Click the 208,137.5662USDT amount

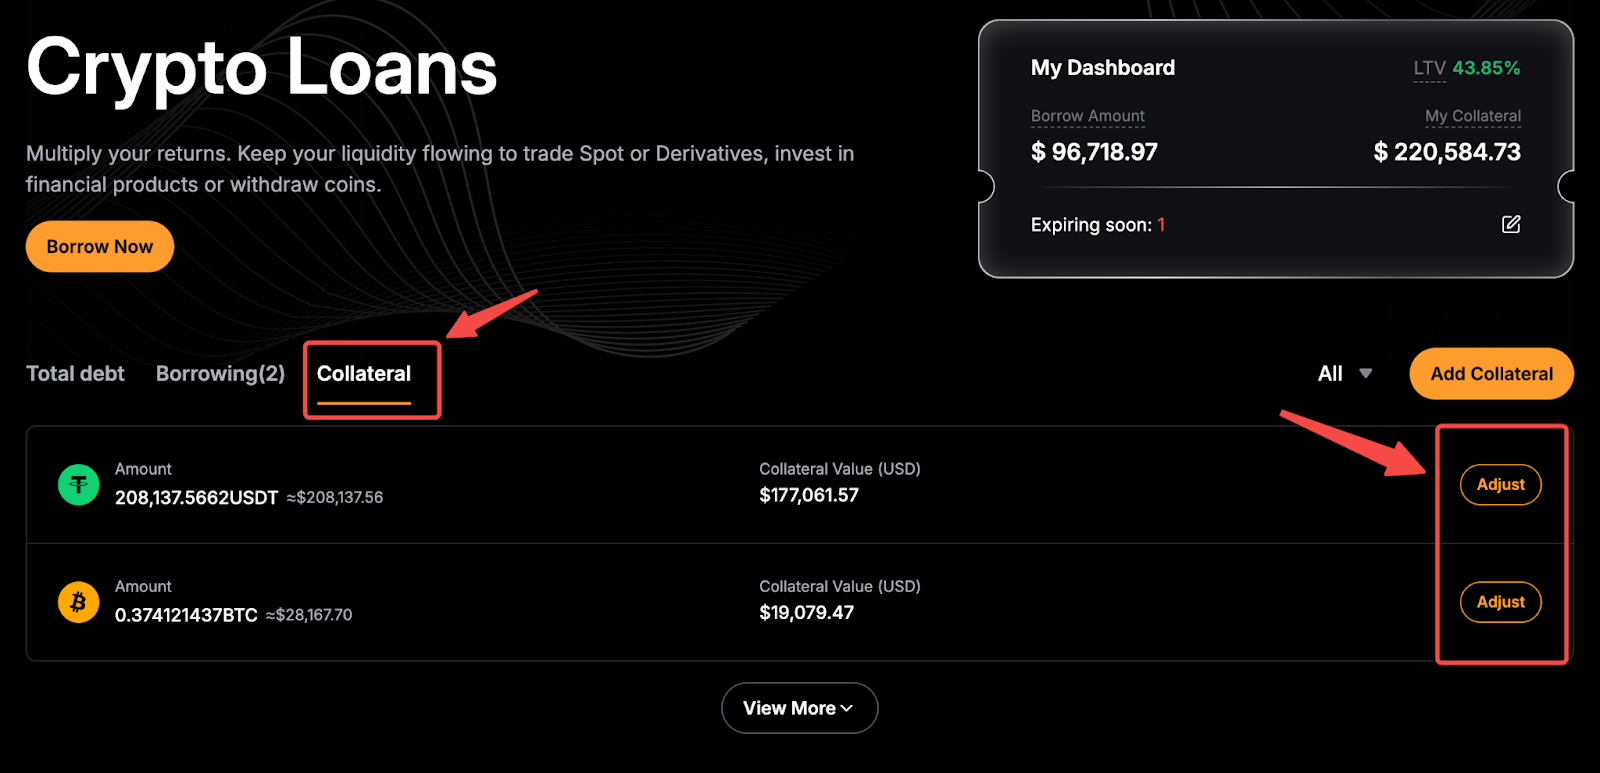(196, 498)
